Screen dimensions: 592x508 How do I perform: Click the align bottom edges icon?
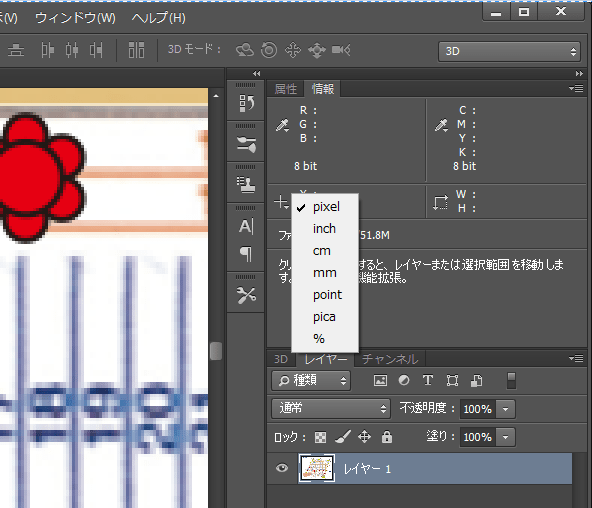(x=16, y=50)
